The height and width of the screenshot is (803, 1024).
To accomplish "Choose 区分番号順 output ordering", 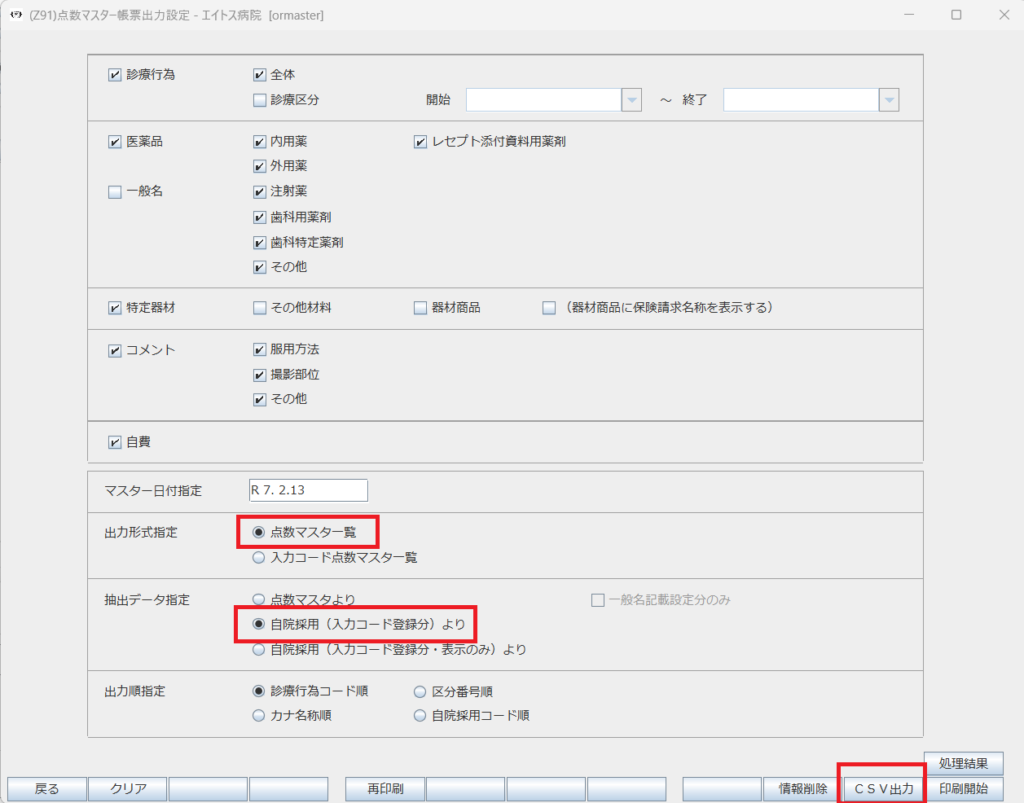I will [x=419, y=690].
